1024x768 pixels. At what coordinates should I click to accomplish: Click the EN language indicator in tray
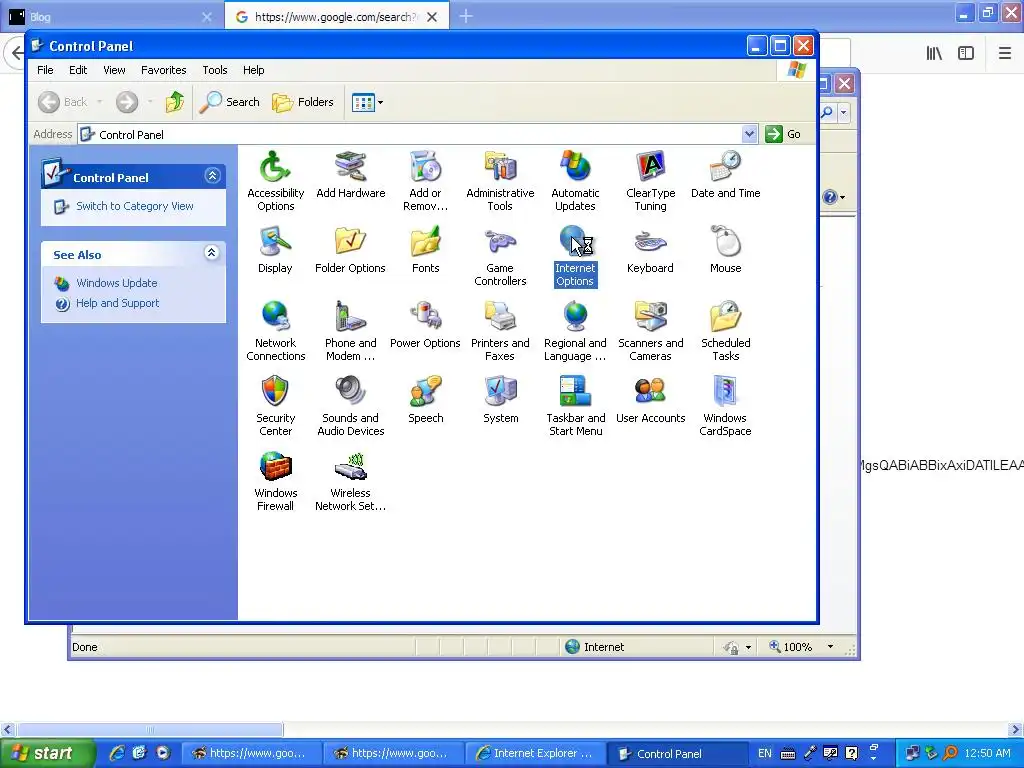pyautogui.click(x=765, y=753)
